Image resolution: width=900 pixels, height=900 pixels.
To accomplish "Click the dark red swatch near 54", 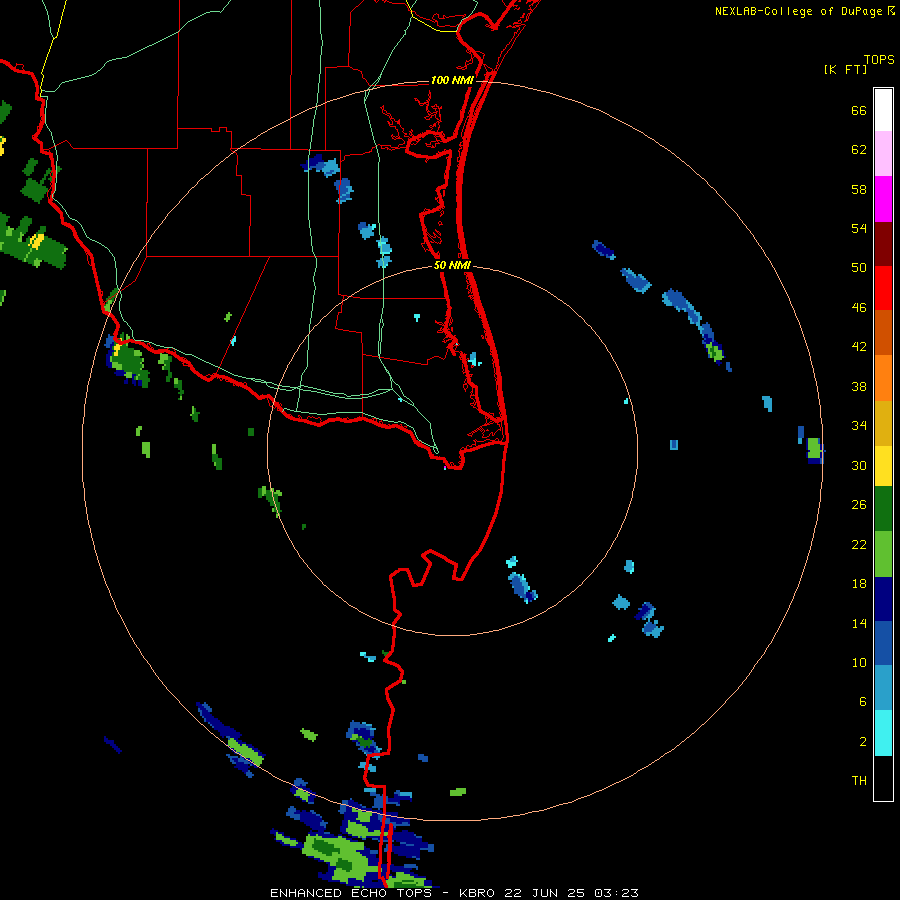I will click(x=883, y=244).
